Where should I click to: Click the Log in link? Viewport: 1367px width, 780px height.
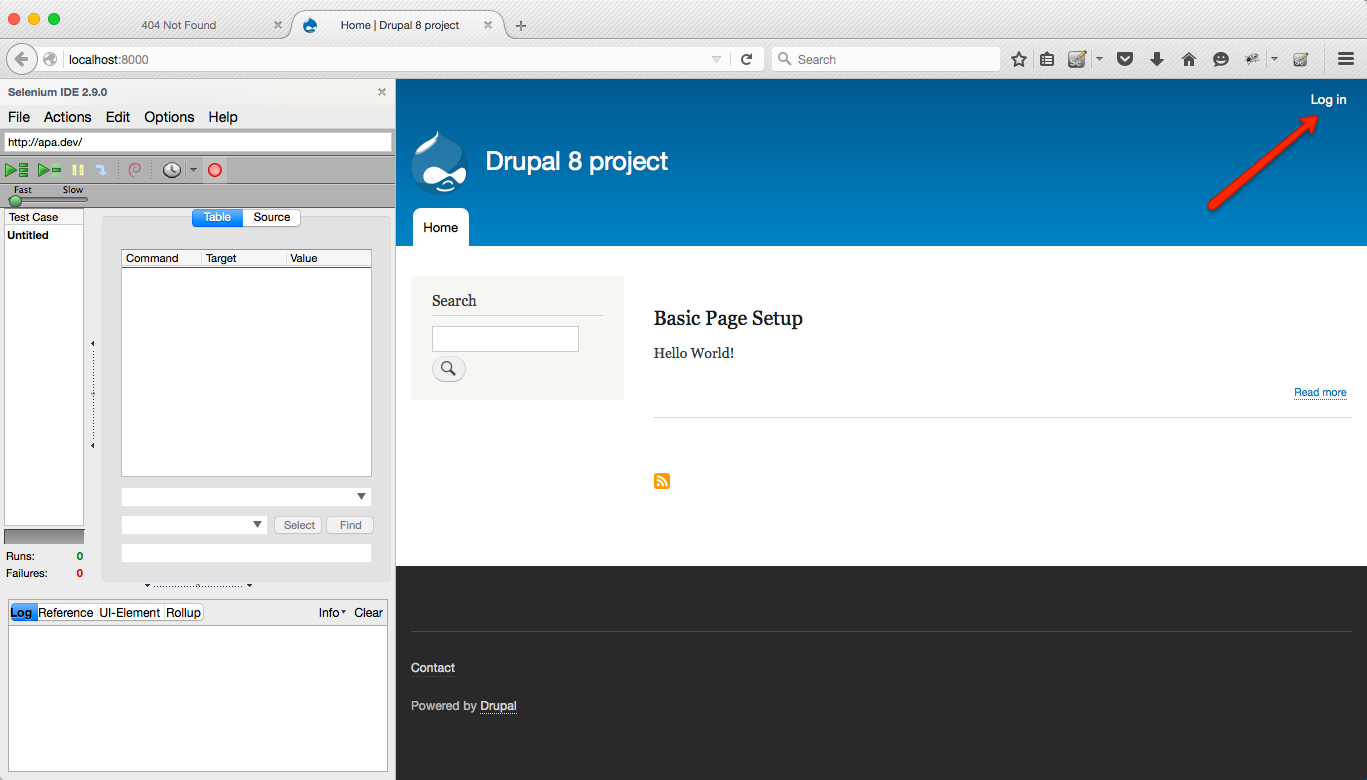pyautogui.click(x=1328, y=99)
